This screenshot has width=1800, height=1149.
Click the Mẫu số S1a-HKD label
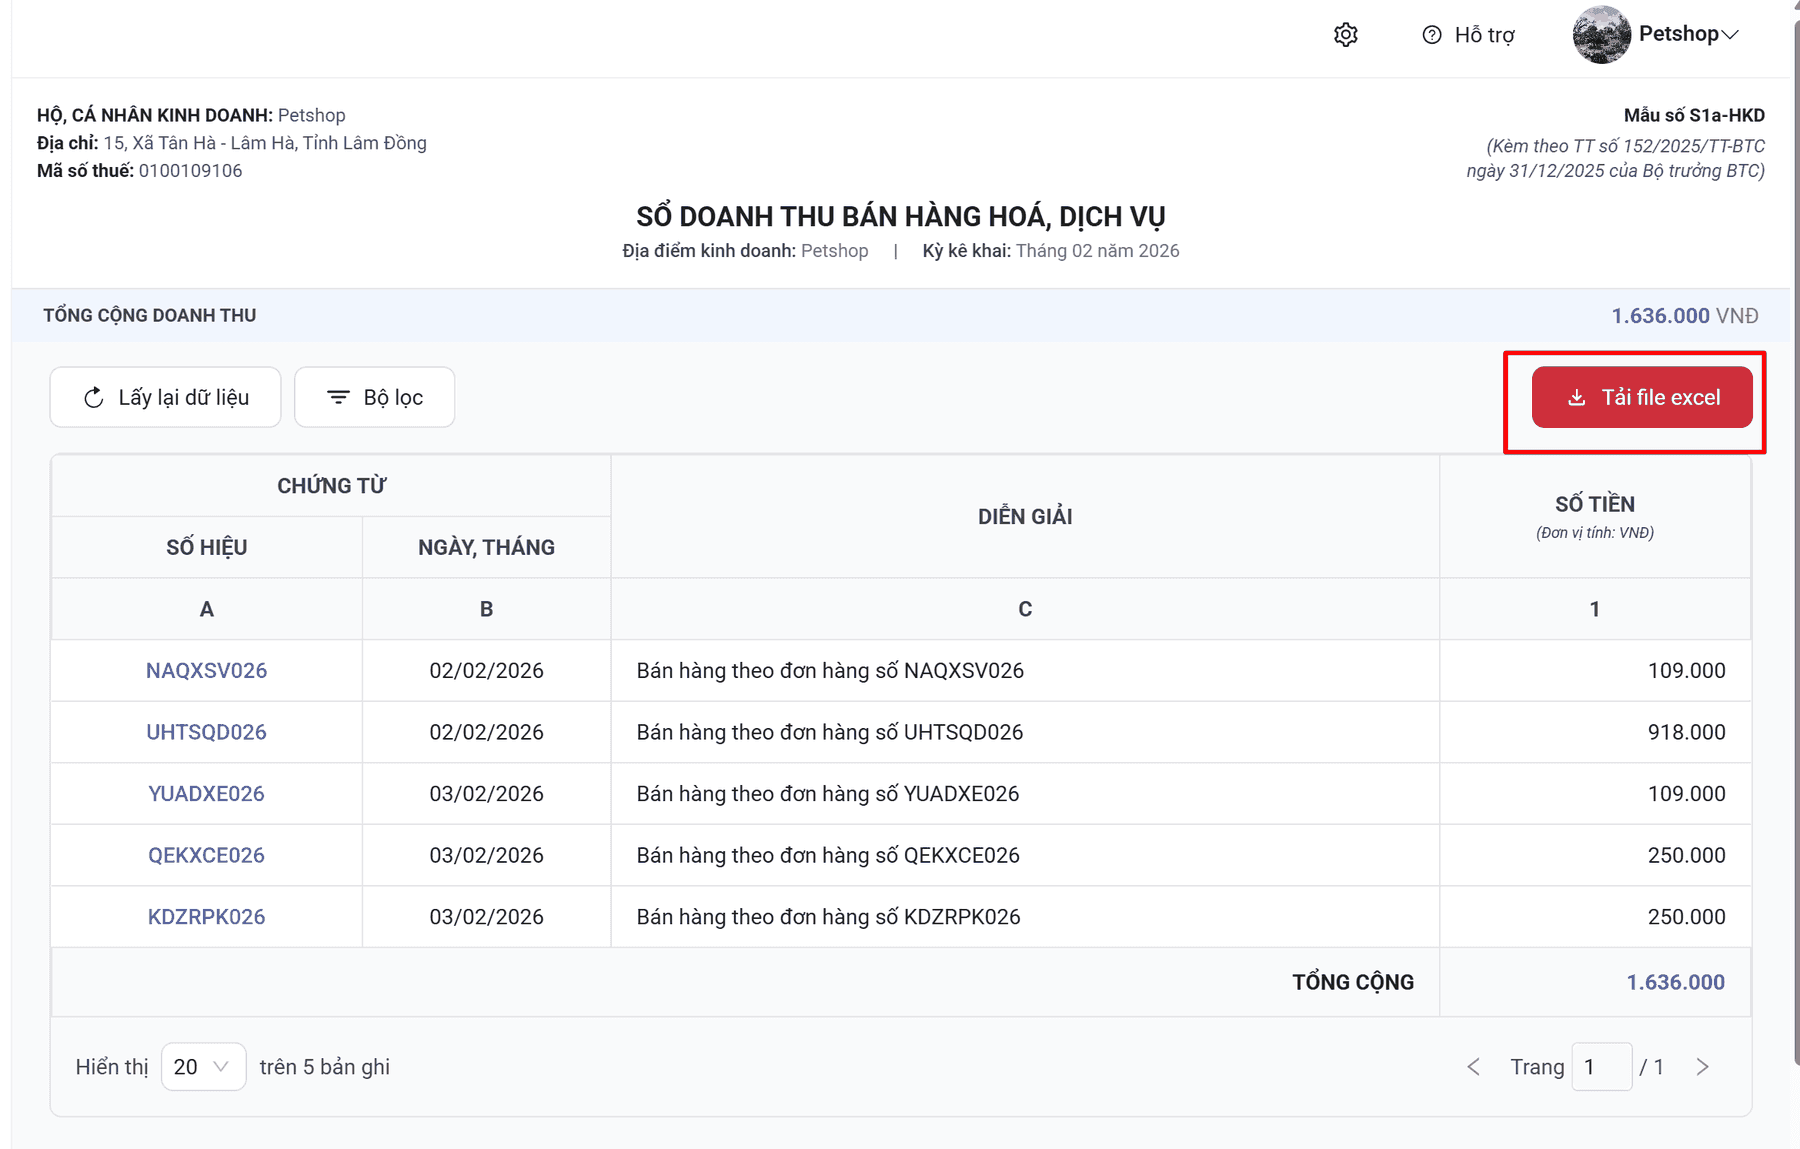click(1694, 115)
